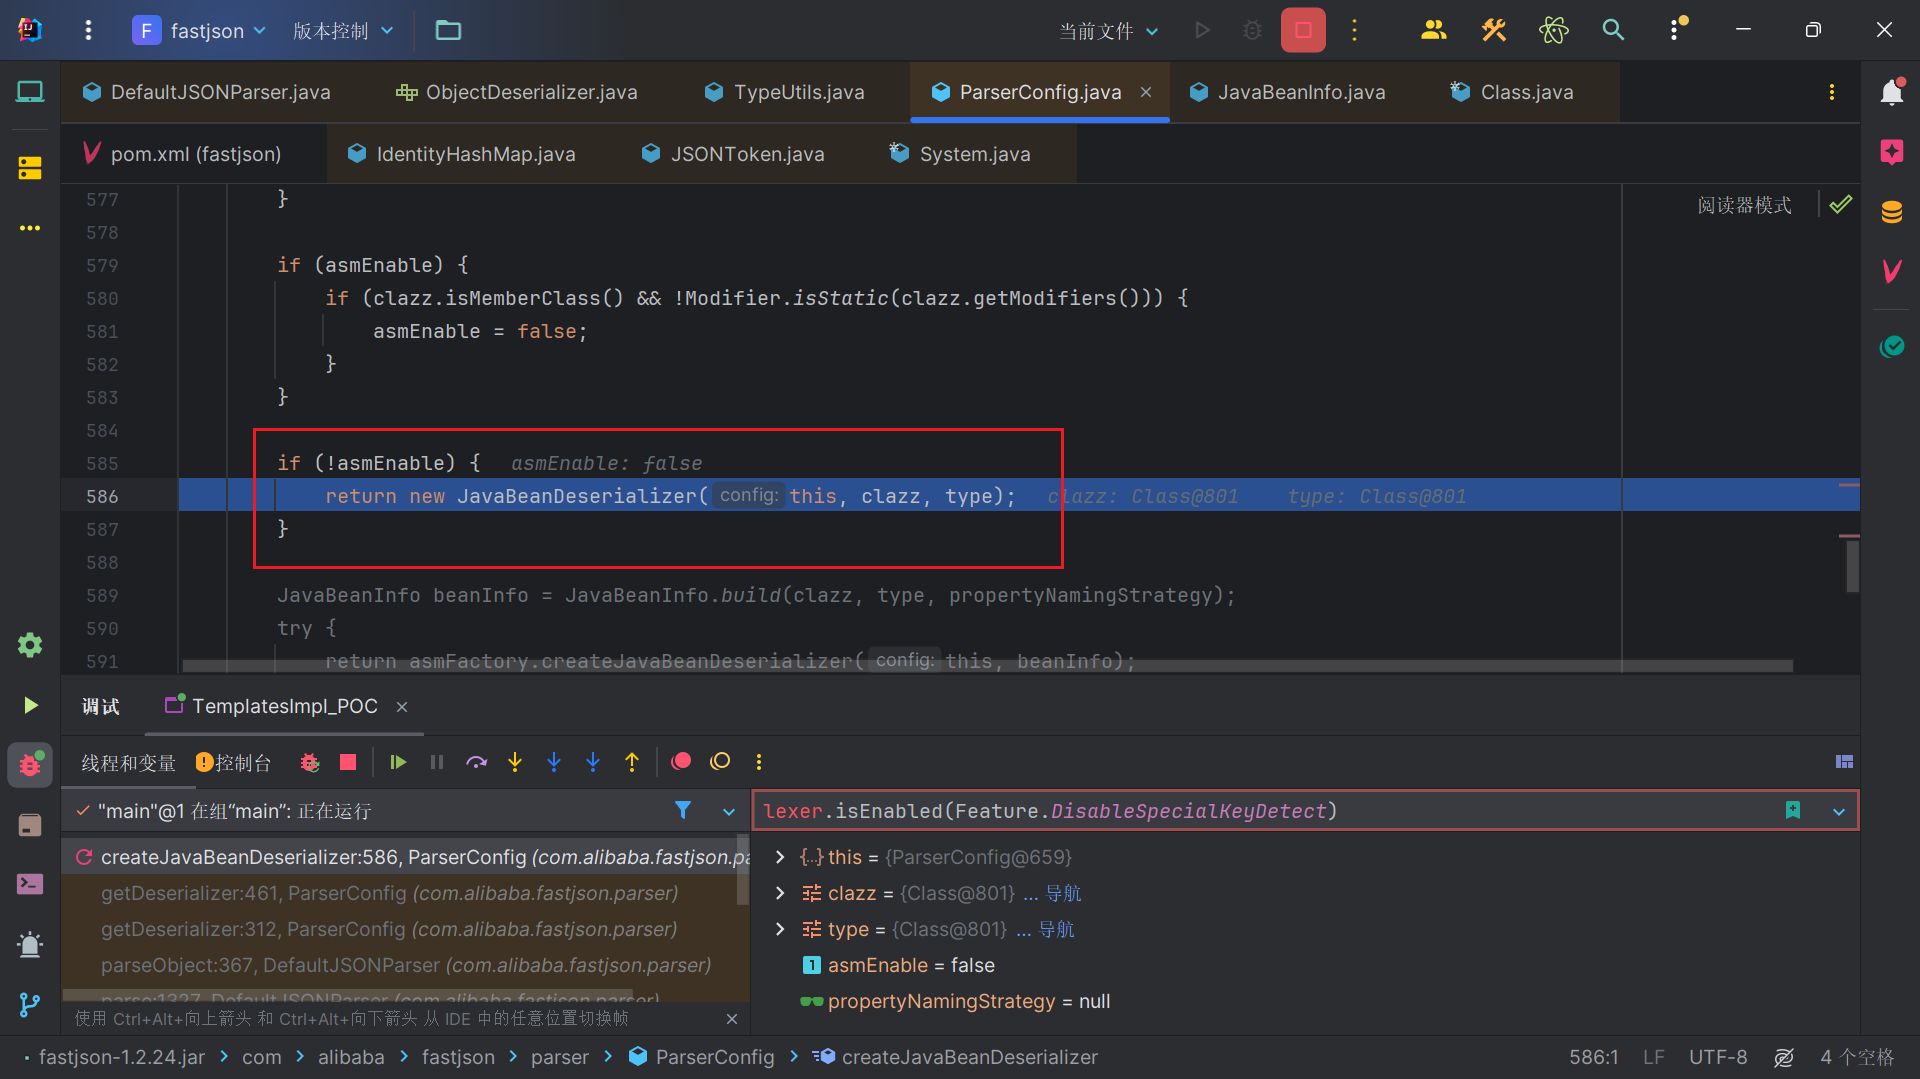Open the pink bookmark star tool window
Viewport: 1920px width, 1079px height.
pyautogui.click(x=1891, y=152)
